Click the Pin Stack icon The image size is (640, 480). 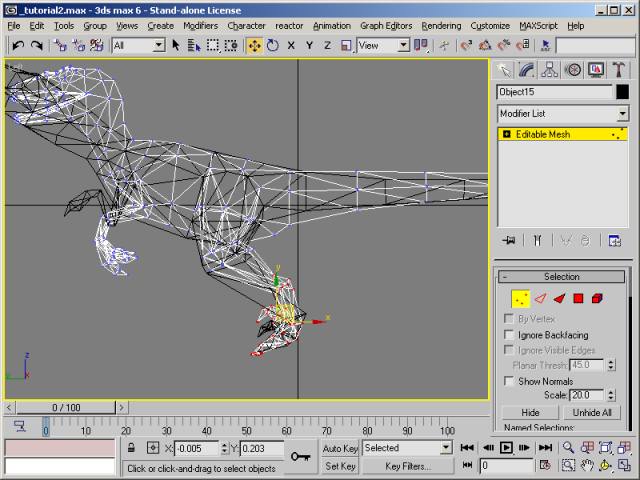pos(509,240)
